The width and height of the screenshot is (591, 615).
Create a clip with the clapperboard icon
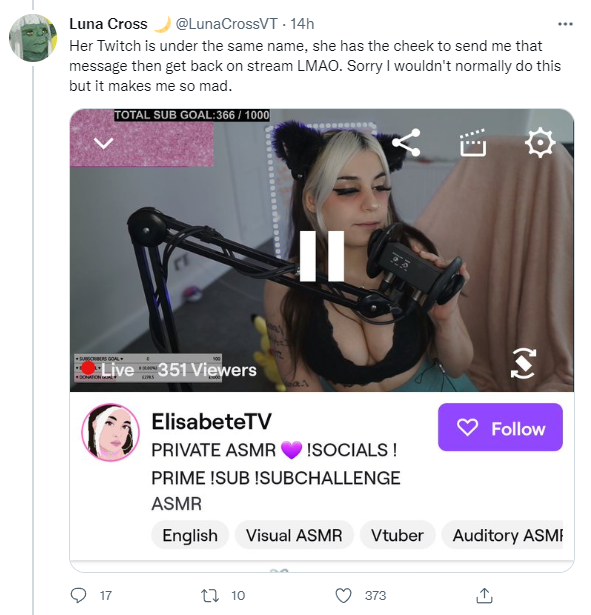[473, 143]
